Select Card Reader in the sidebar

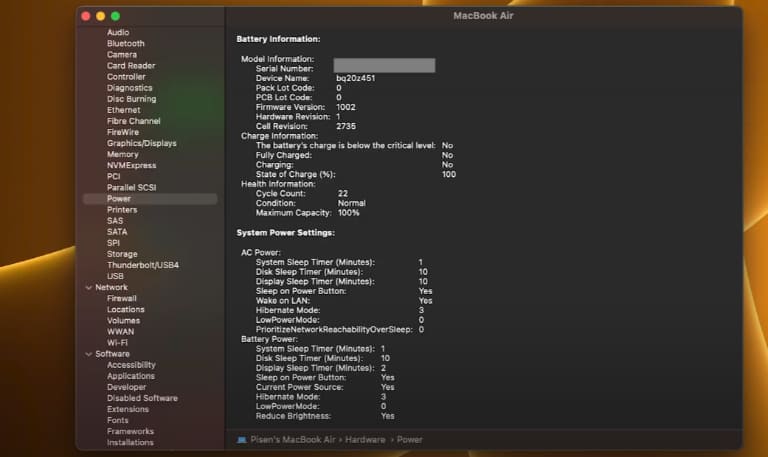[x=131, y=66]
